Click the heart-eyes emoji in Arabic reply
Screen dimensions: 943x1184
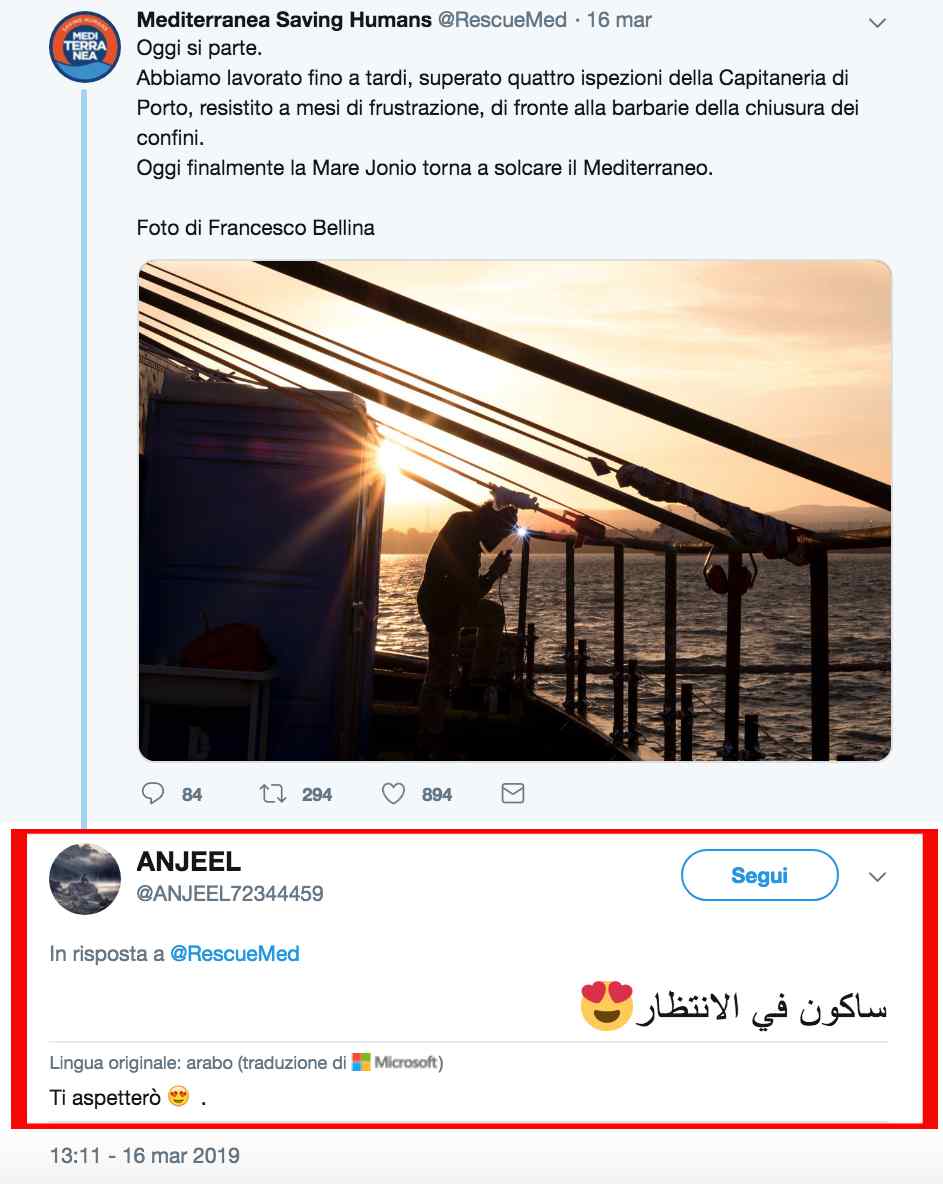[607, 1006]
